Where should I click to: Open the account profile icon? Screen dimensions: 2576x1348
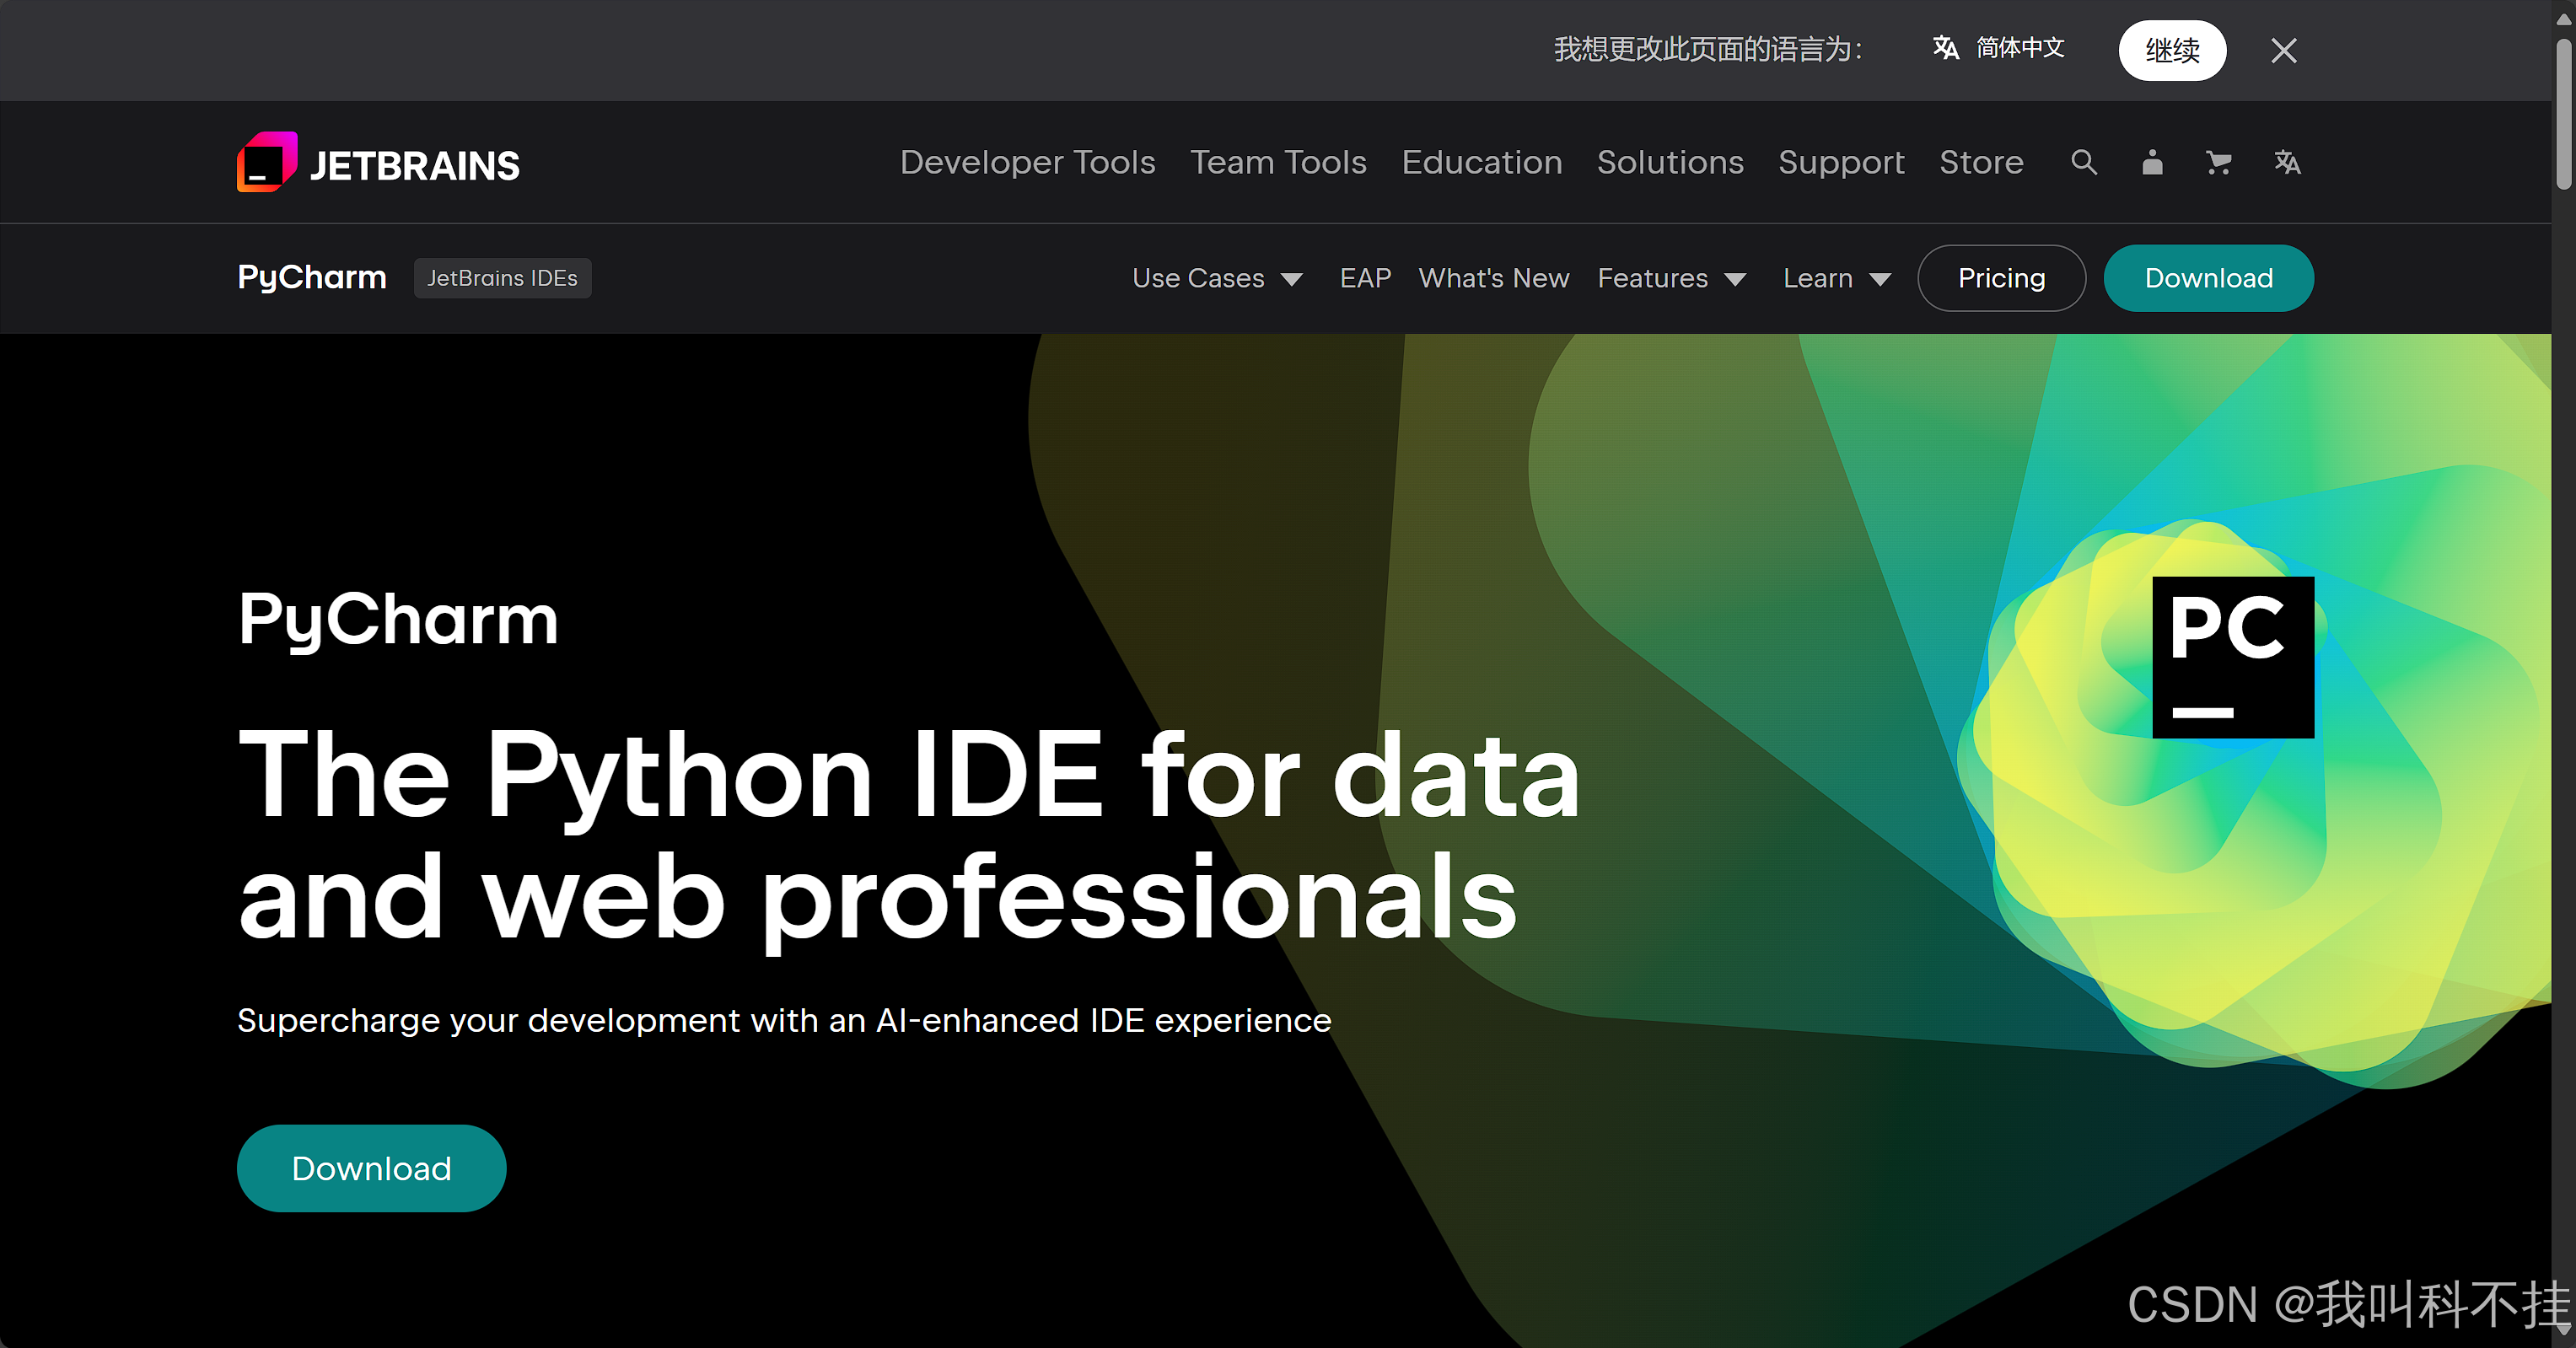[x=2152, y=162]
